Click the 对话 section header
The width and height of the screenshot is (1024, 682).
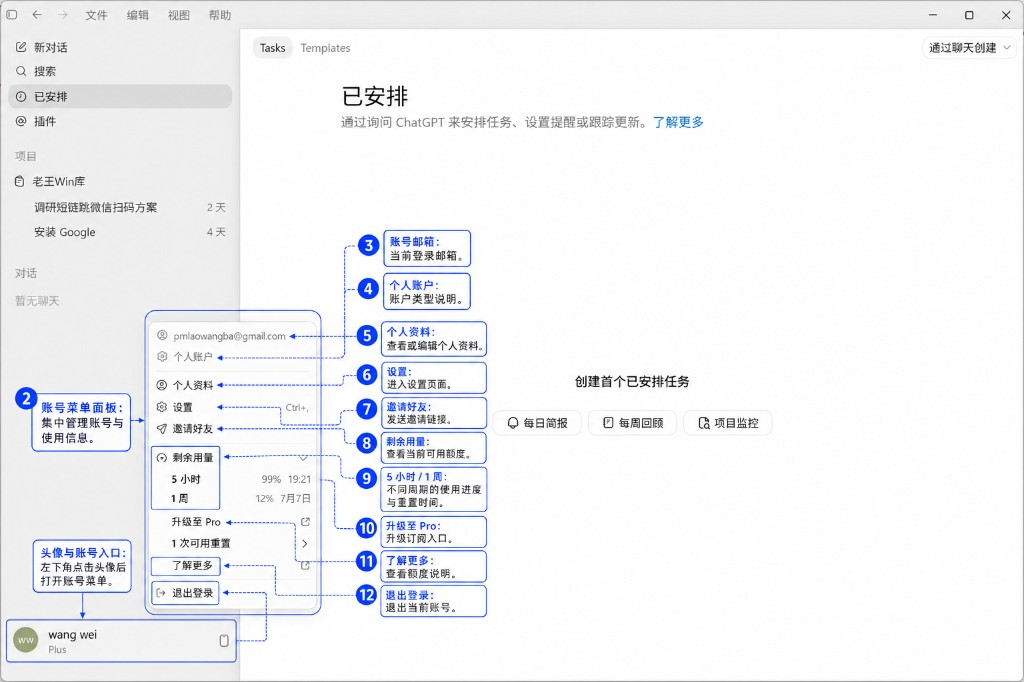(25, 273)
